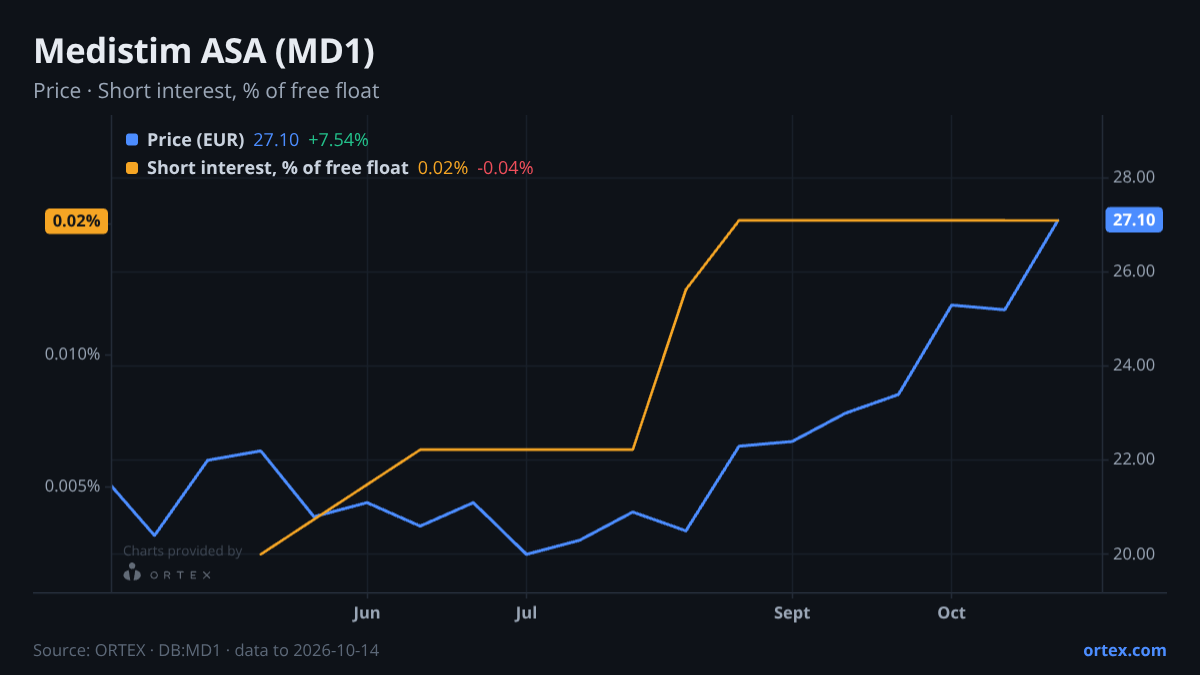Click the 24.00 price axis label

coord(1134,366)
